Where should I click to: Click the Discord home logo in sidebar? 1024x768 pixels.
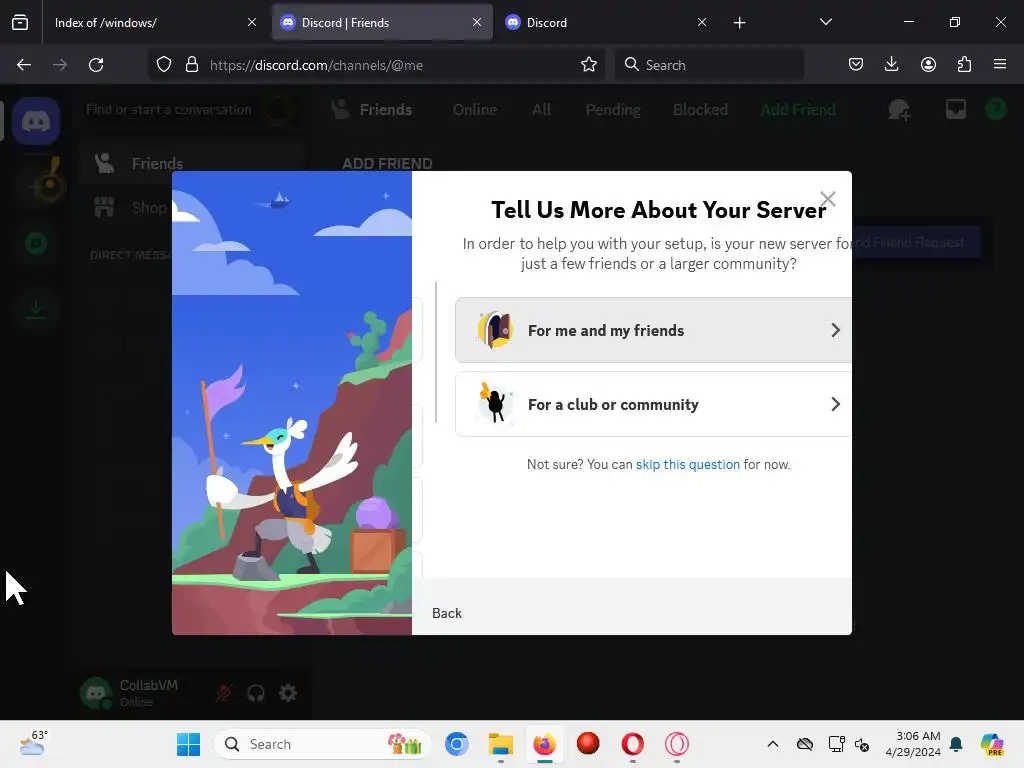[36, 121]
